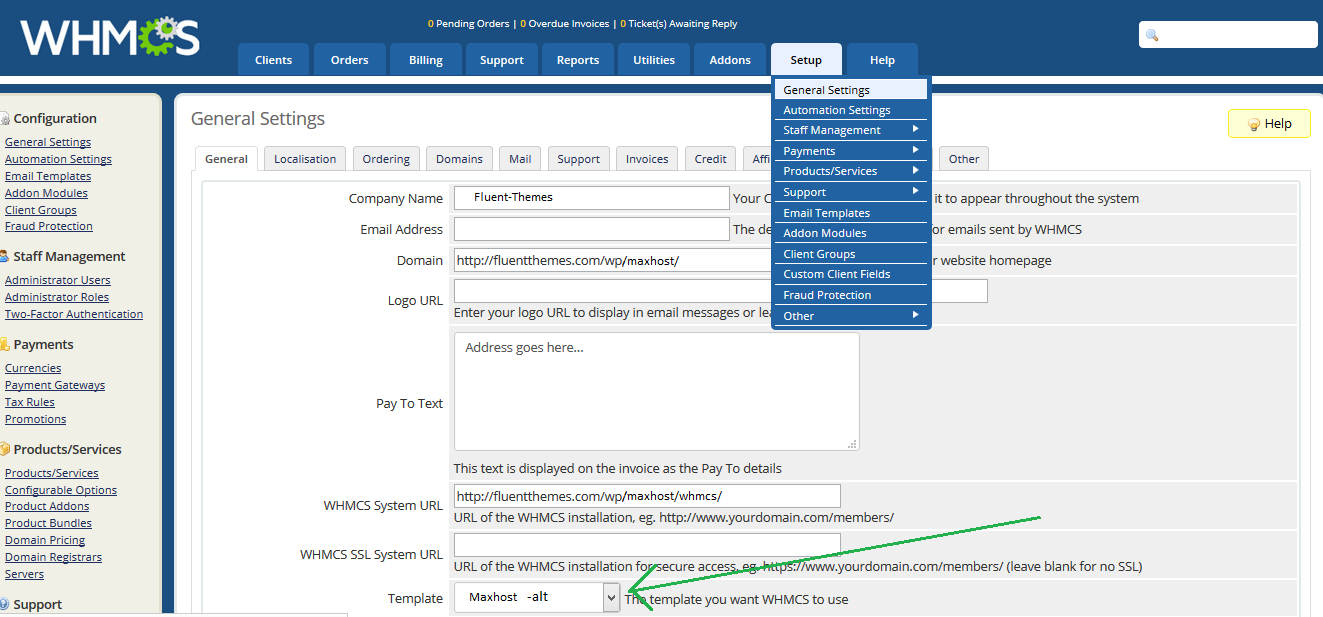
Task: Focus the WHMCS SSL System URL field
Action: 647,545
